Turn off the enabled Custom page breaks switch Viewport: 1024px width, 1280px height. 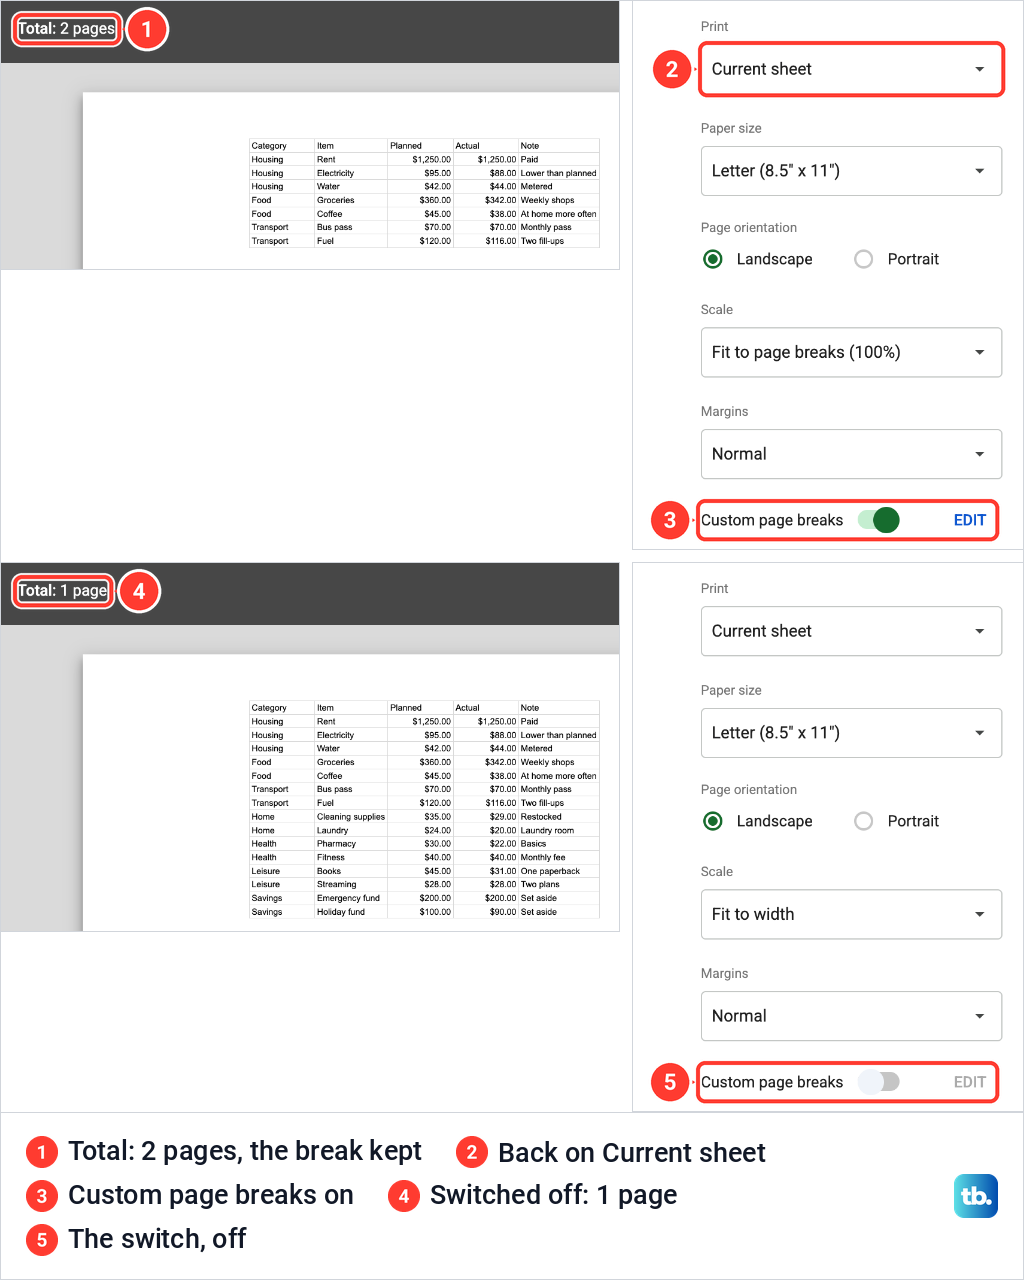point(879,520)
